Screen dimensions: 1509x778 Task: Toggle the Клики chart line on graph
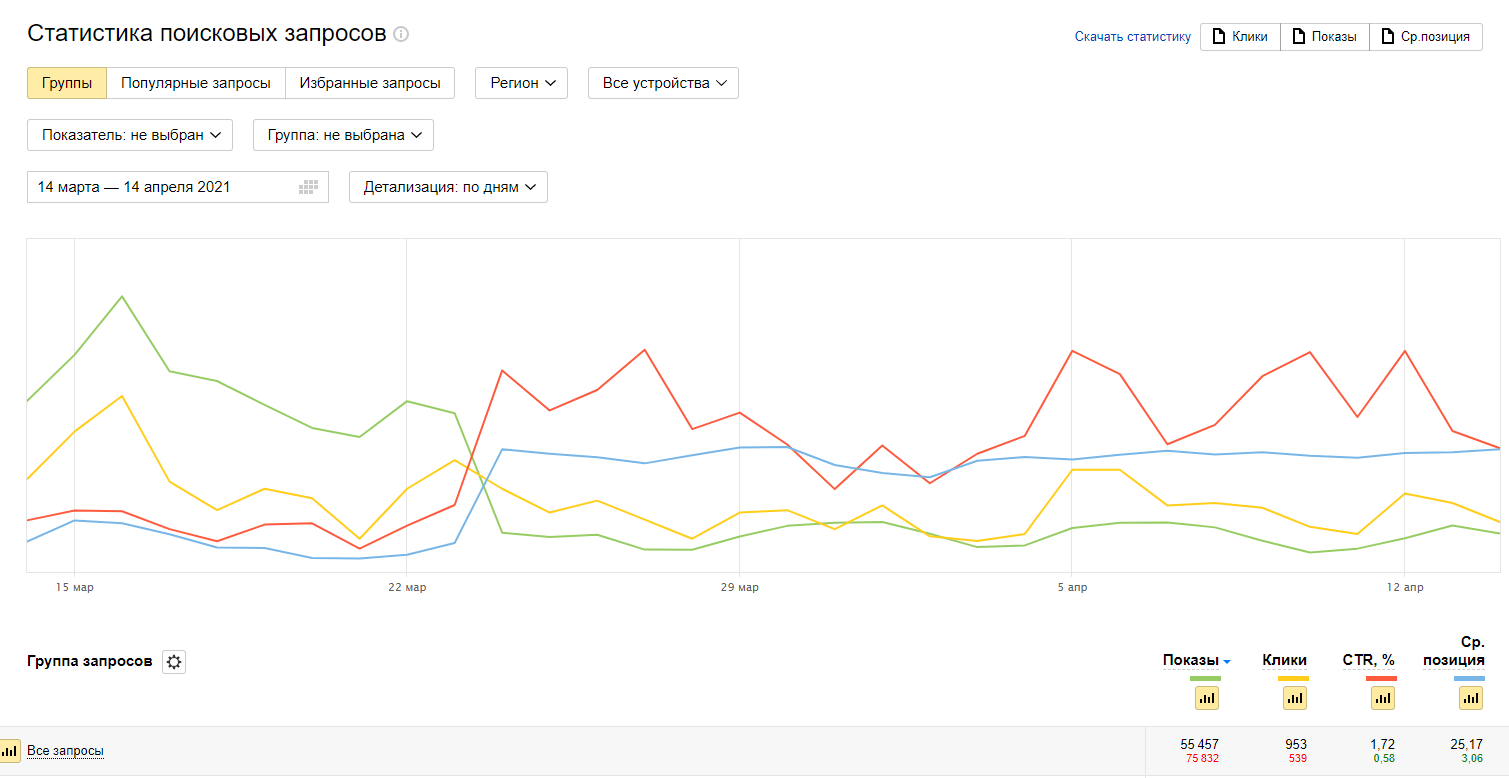pos(1295,698)
